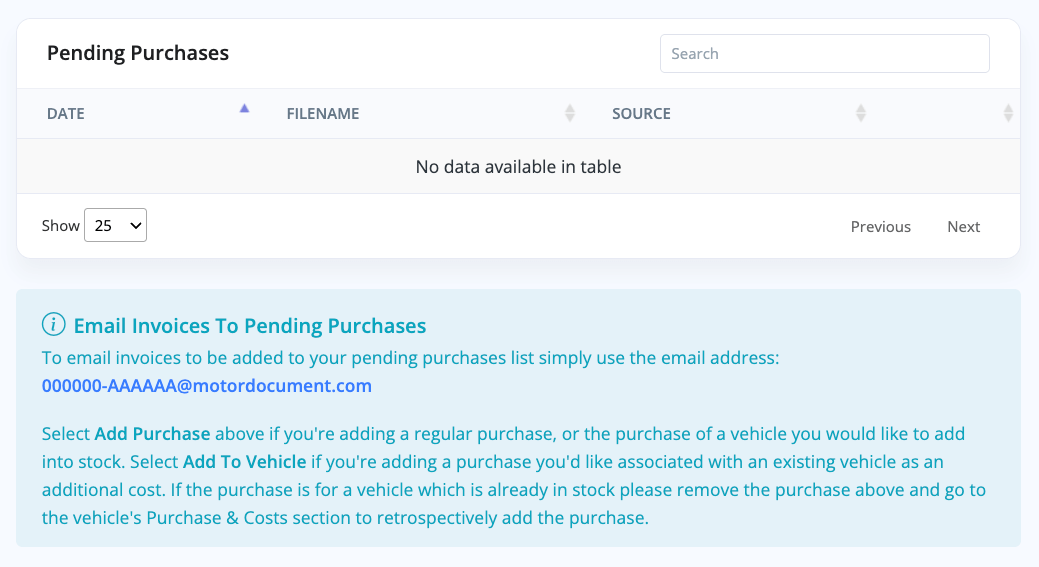Focus the Search input field

(x=824, y=54)
